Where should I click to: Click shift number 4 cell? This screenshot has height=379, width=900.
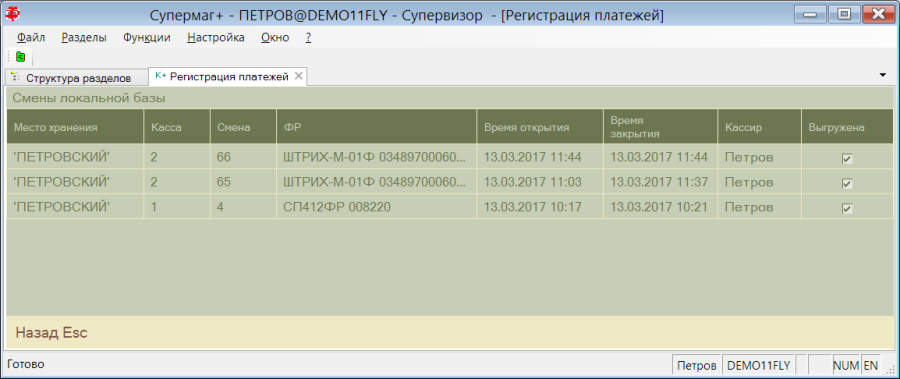pos(243,207)
